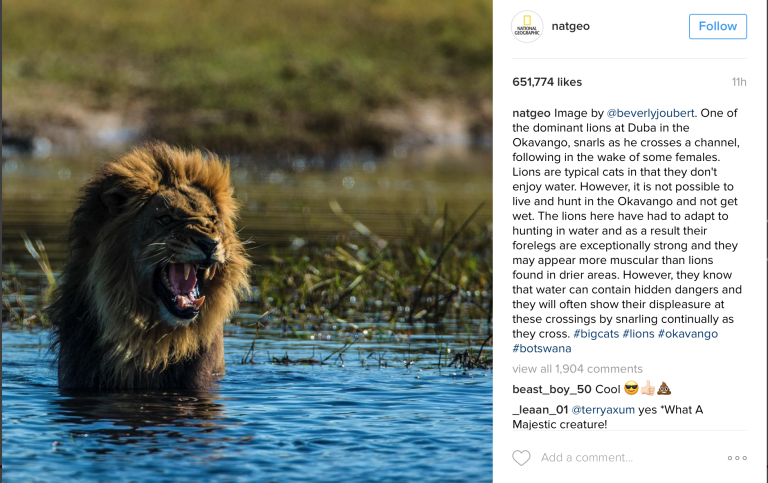
Task: Click natgeo username starting the caption
Action: click(x=531, y=113)
